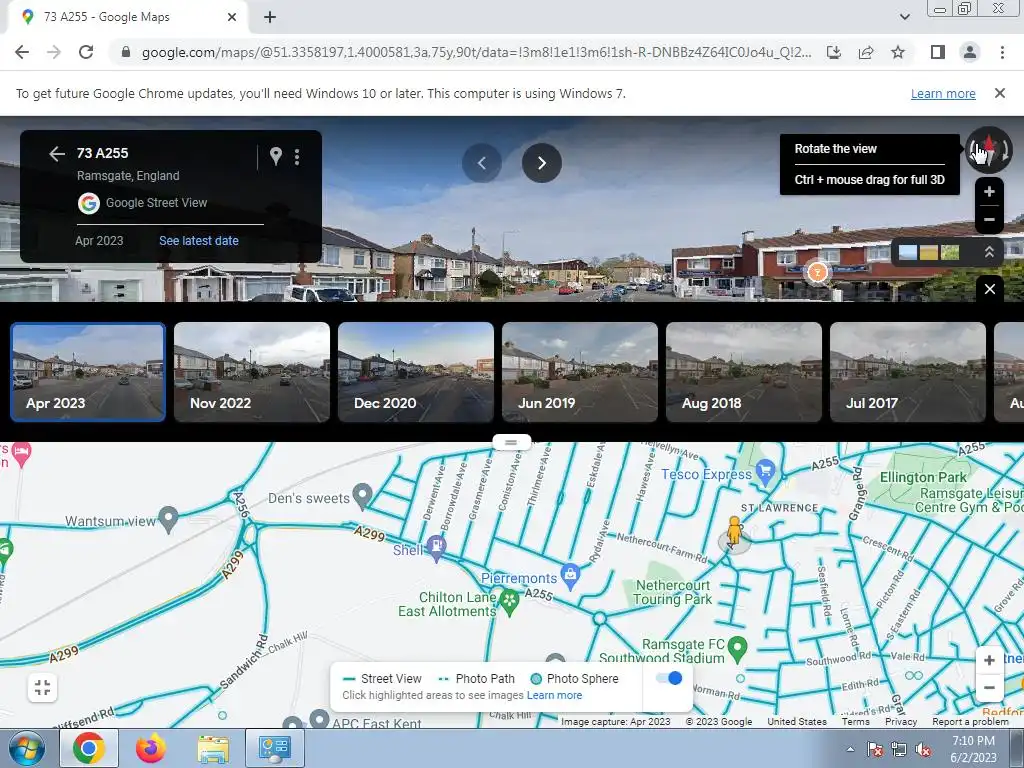
Task: Close the Street View timeline panel
Action: 989,289
